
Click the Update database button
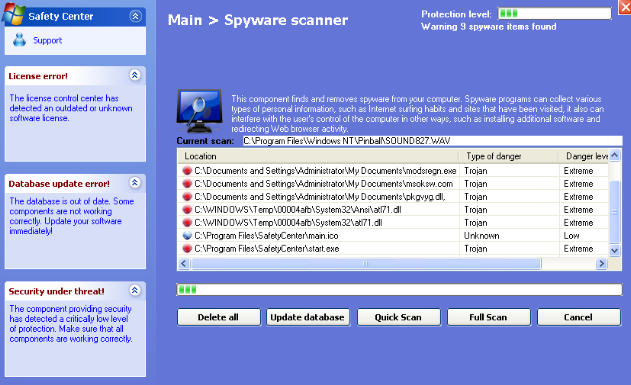pyautogui.click(x=307, y=317)
